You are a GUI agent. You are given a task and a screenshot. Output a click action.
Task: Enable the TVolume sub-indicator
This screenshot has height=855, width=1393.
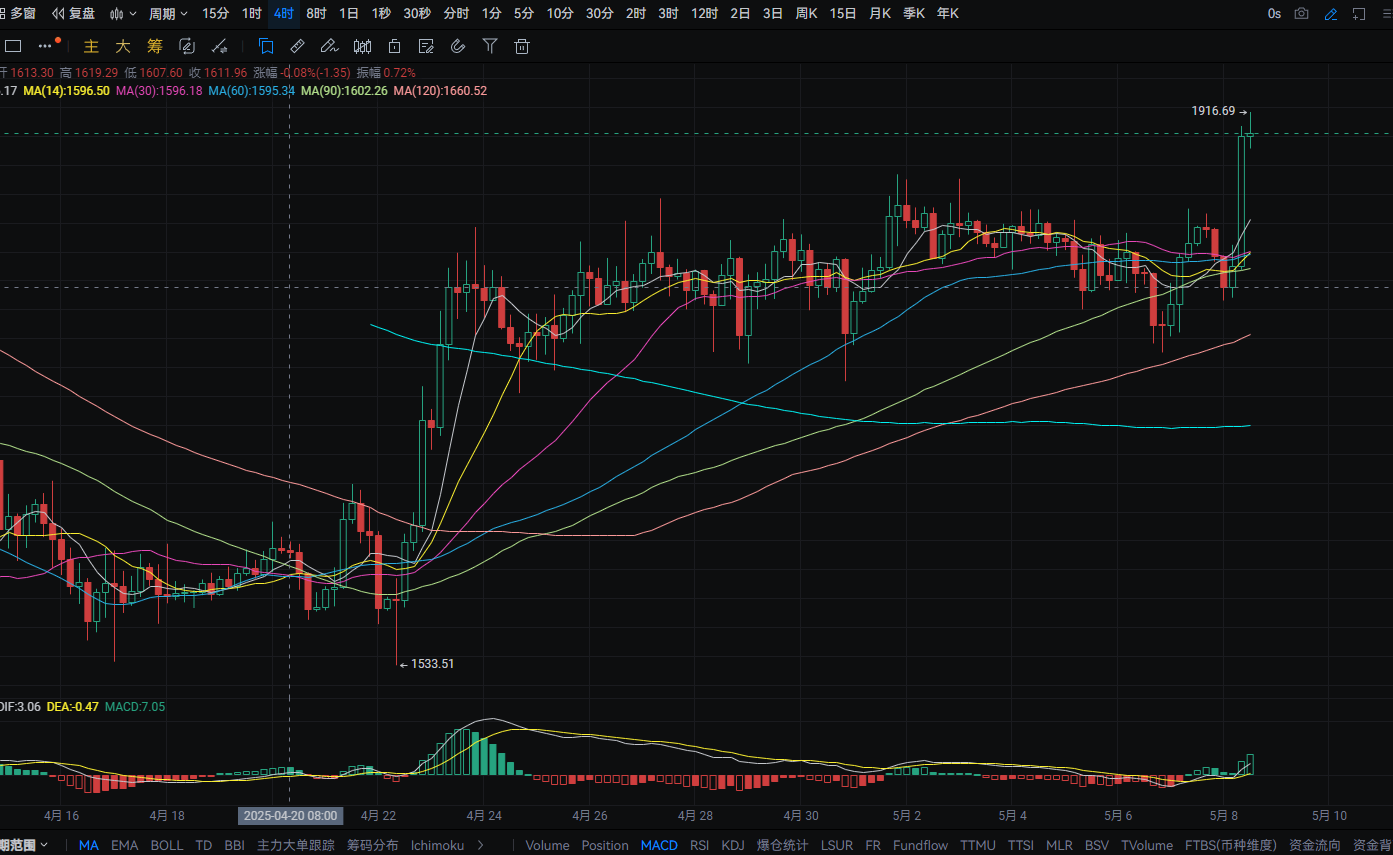pyautogui.click(x=1148, y=845)
